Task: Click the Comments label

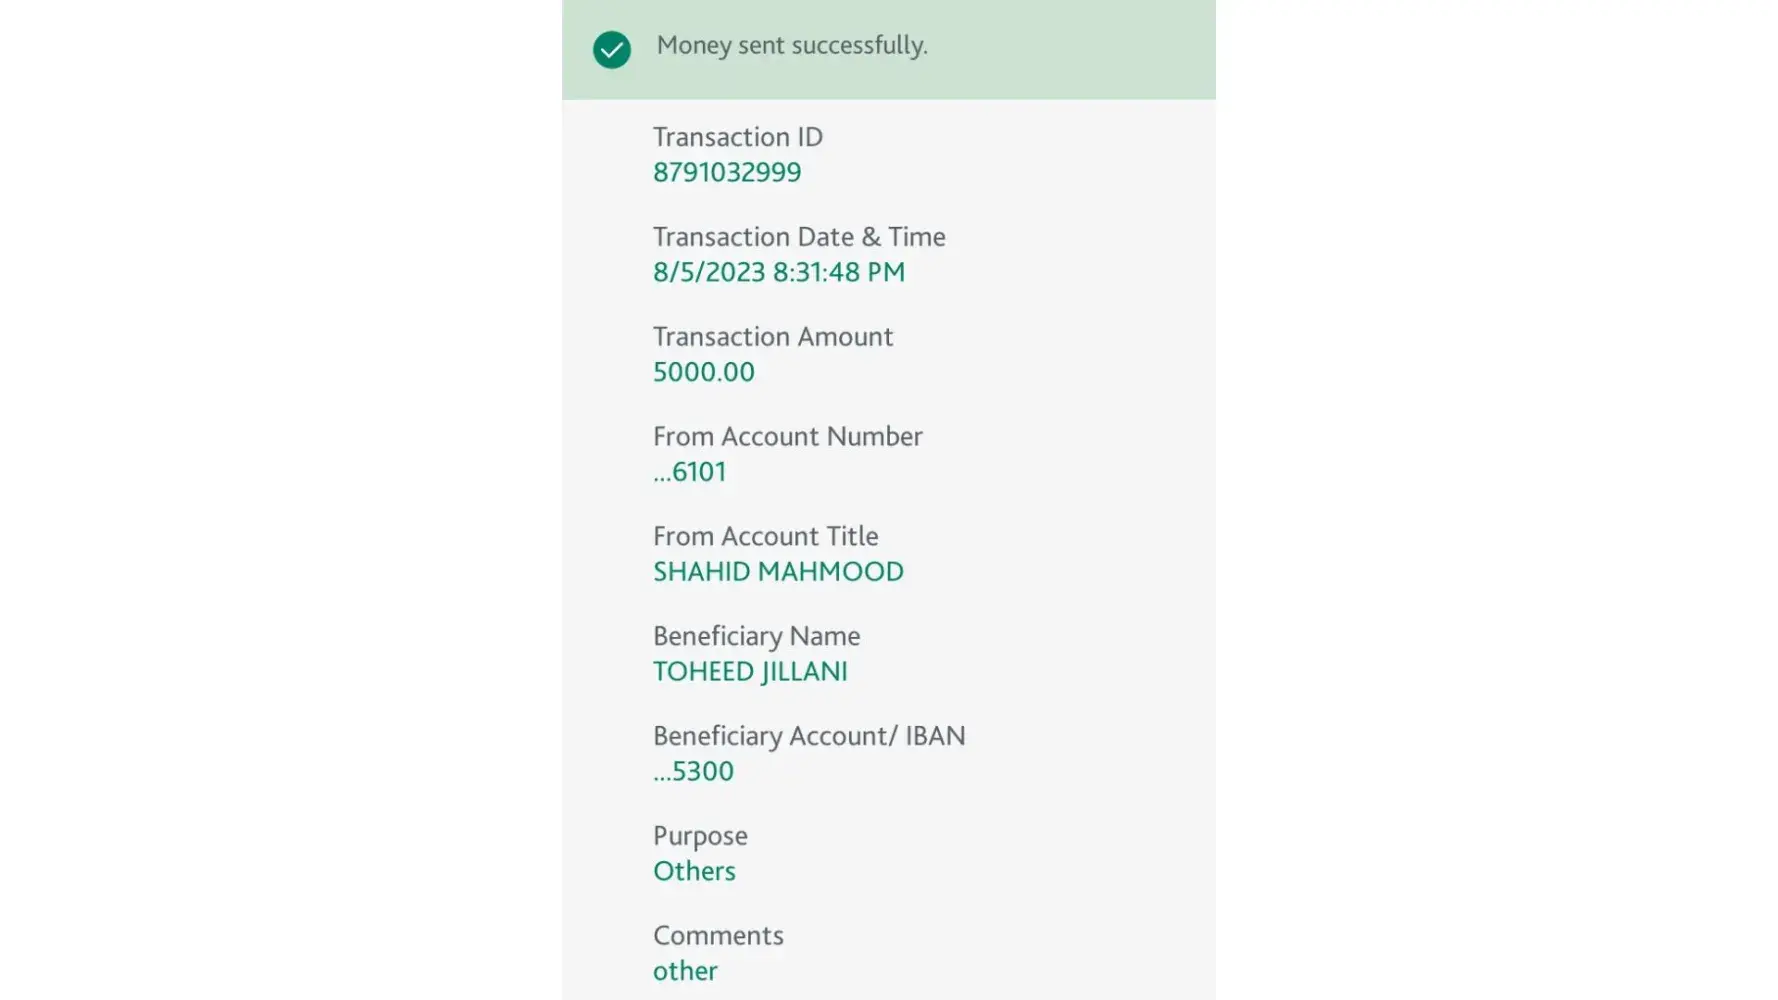Action: tap(718, 936)
